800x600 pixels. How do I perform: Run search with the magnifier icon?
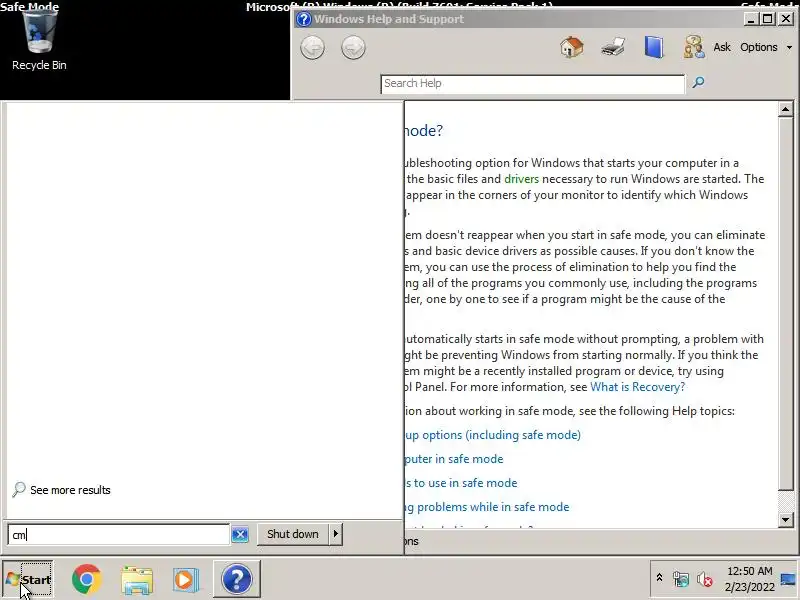[x=698, y=82]
